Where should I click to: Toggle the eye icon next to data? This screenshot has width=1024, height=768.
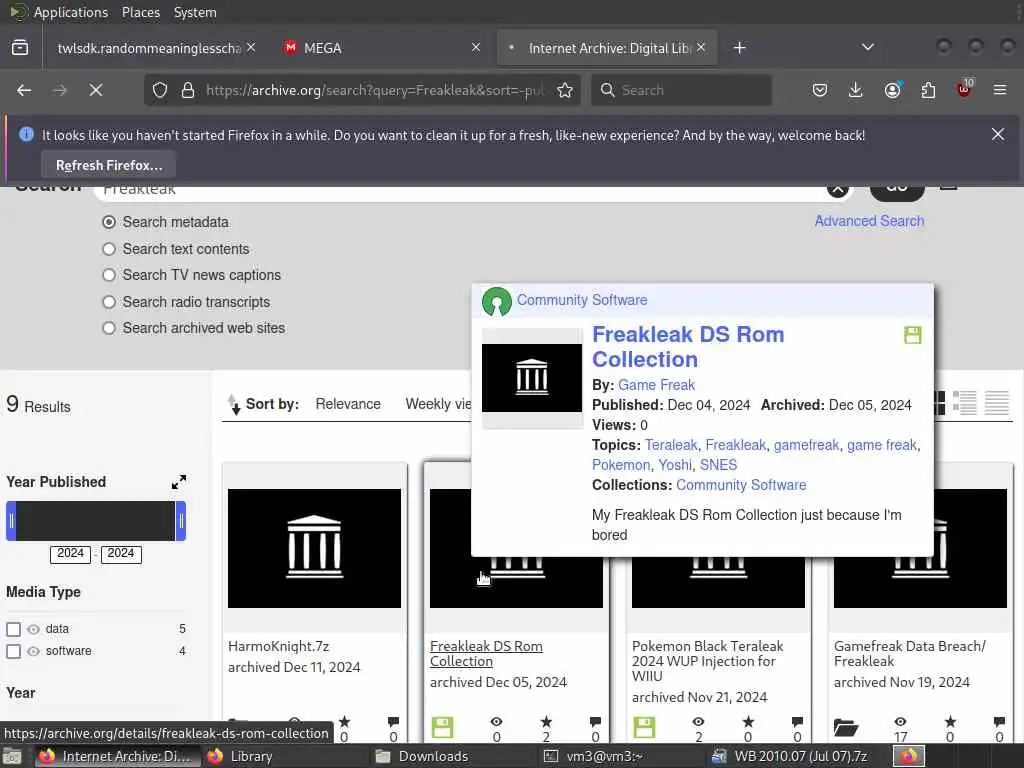point(33,630)
